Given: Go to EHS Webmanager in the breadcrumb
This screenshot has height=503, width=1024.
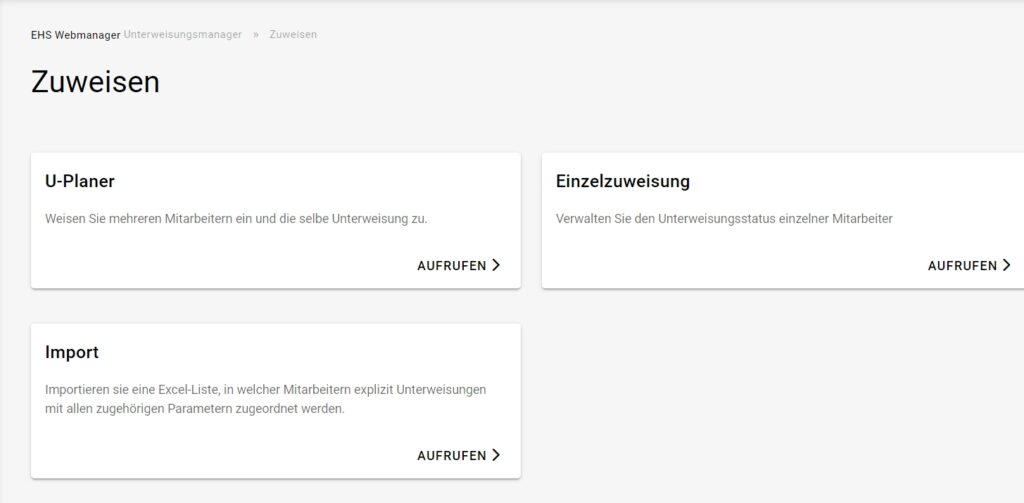Looking at the screenshot, I should click(75, 35).
